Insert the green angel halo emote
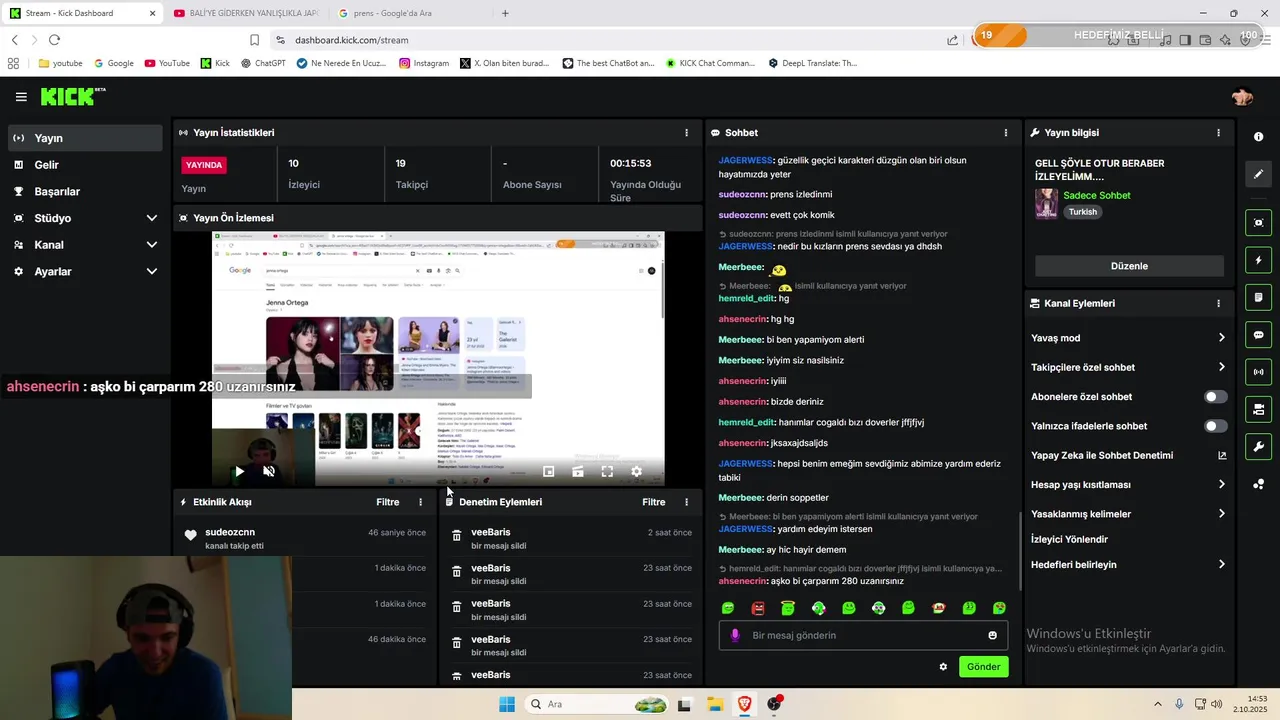Viewport: 1280px width, 720px height. pos(788,608)
